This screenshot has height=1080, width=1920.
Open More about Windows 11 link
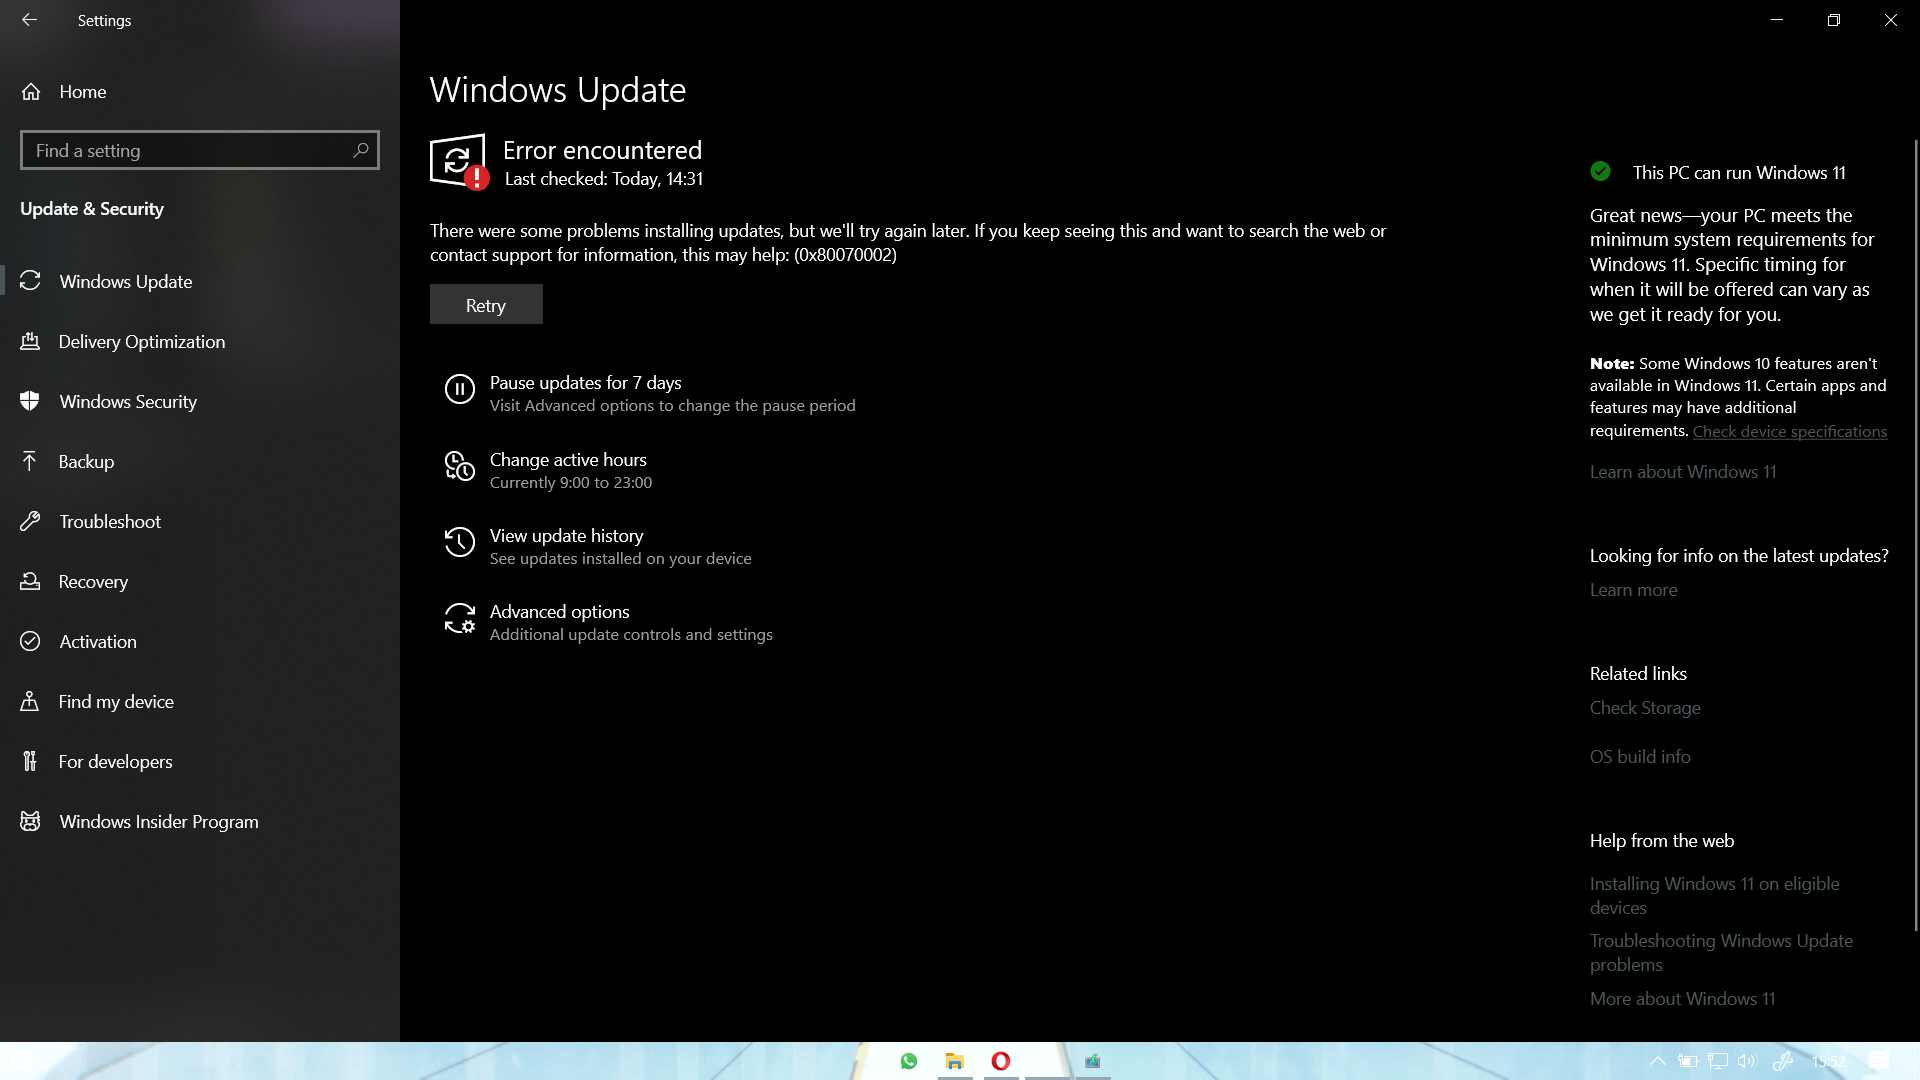pyautogui.click(x=1683, y=999)
